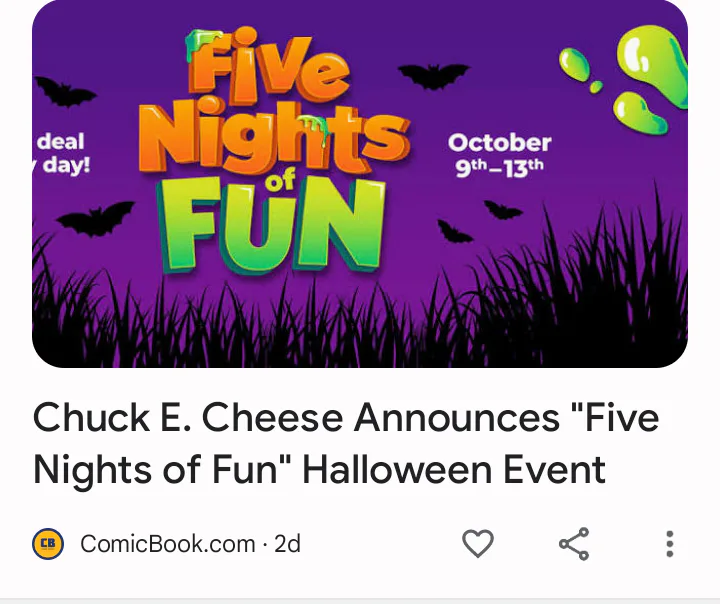The height and width of the screenshot is (604, 720).
Task: Open the Chuck E. Cheese headline article
Action: click(346, 443)
